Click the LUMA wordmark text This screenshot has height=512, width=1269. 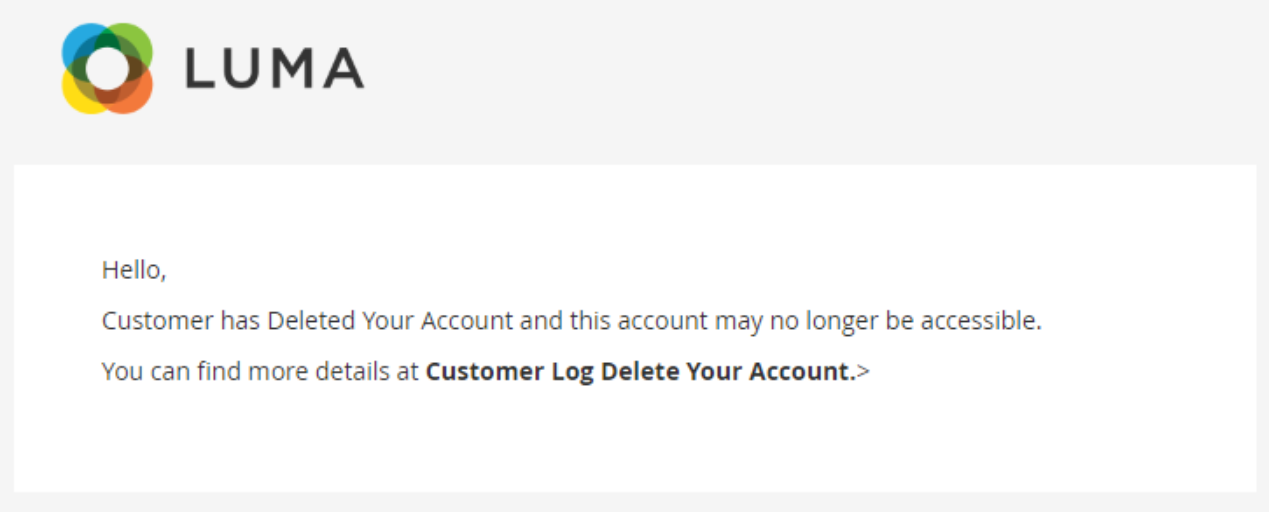coord(274,68)
